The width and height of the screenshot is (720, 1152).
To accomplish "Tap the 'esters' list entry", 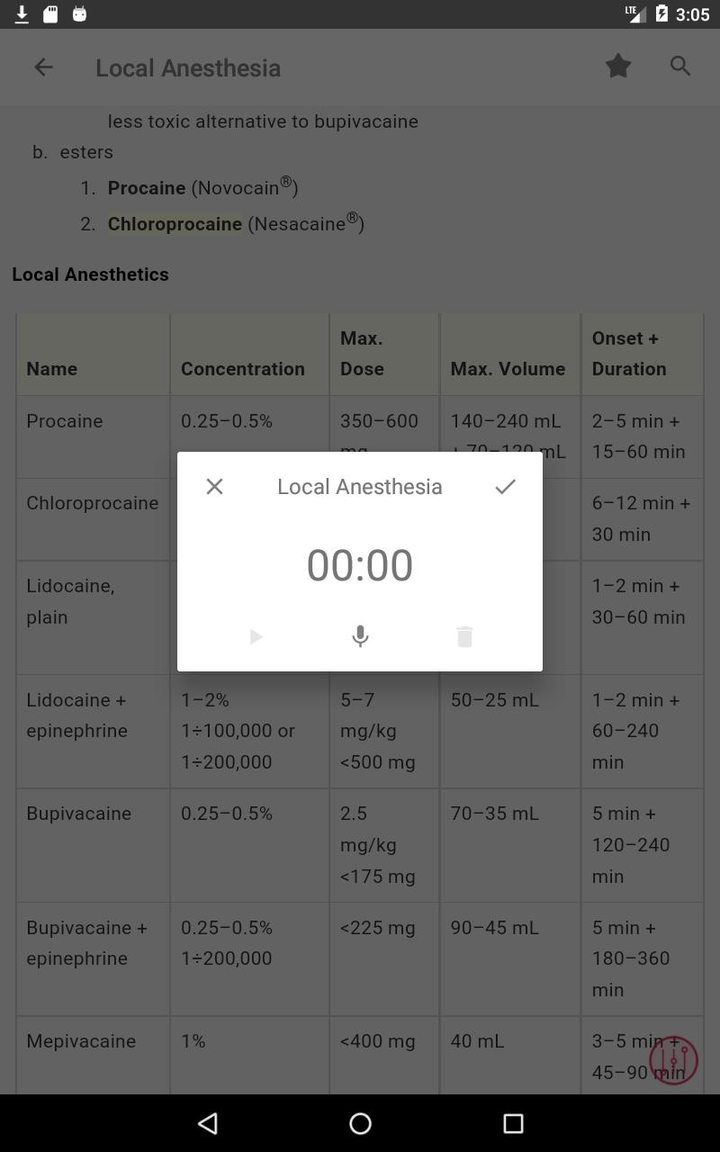I will click(87, 152).
